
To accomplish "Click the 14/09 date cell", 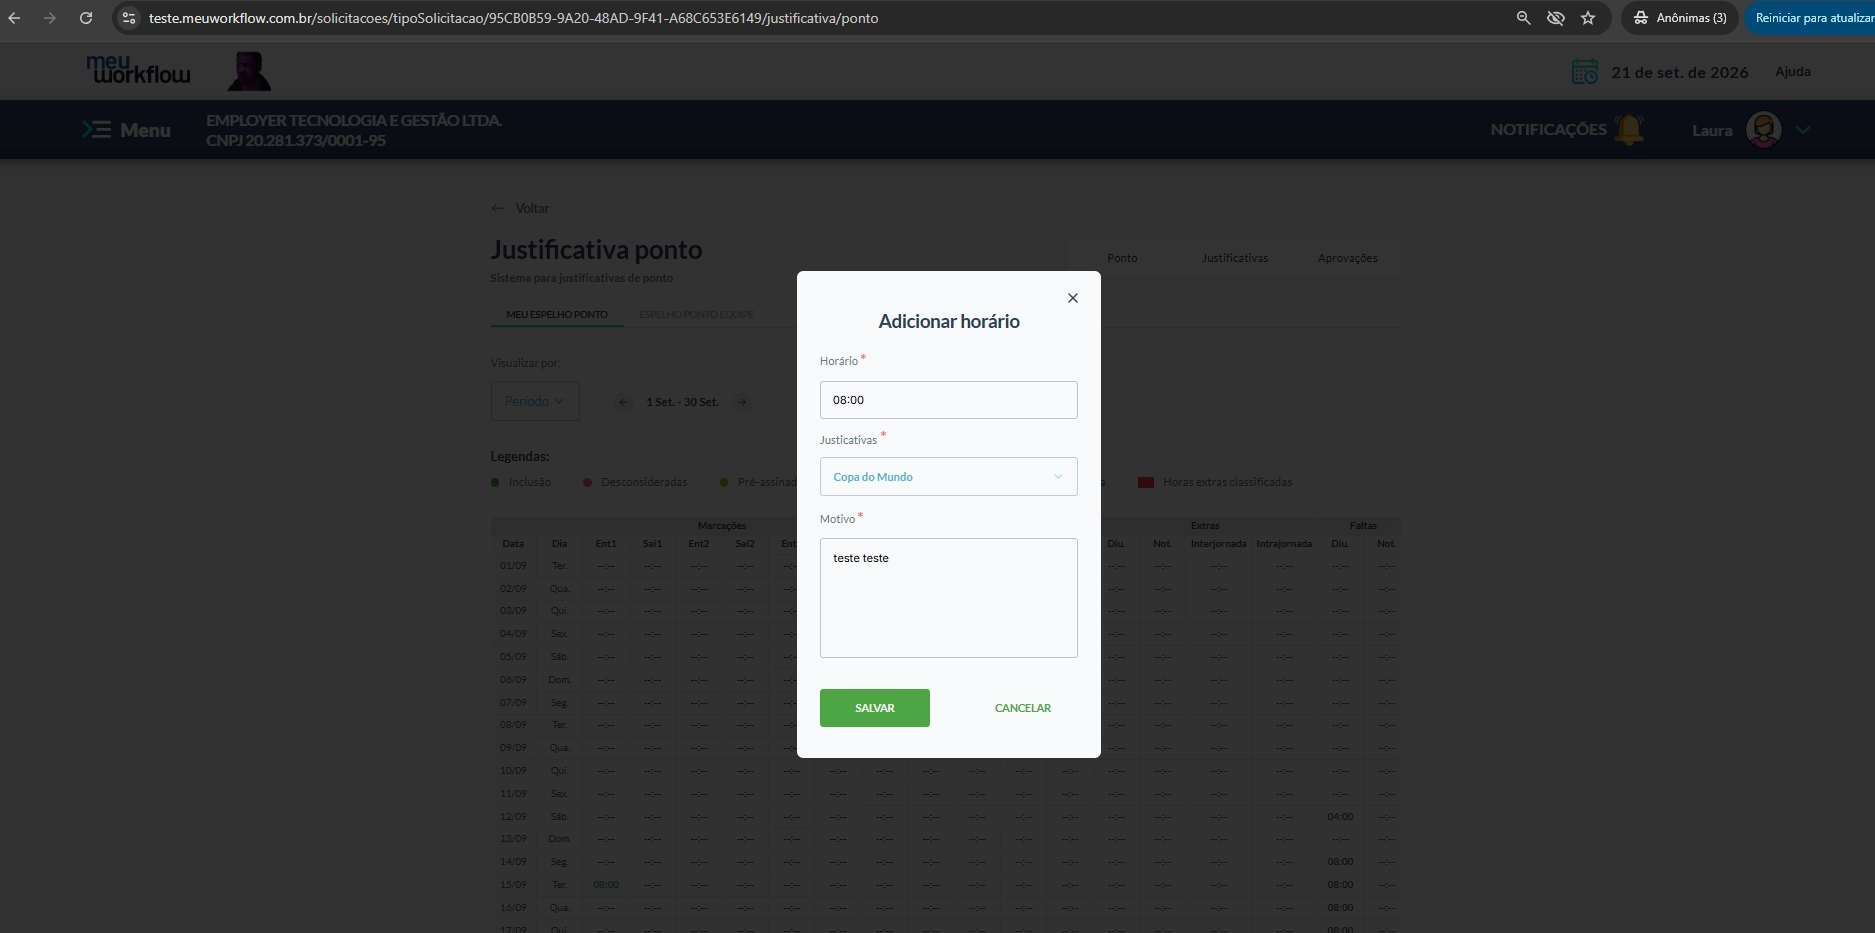I will 513,862.
